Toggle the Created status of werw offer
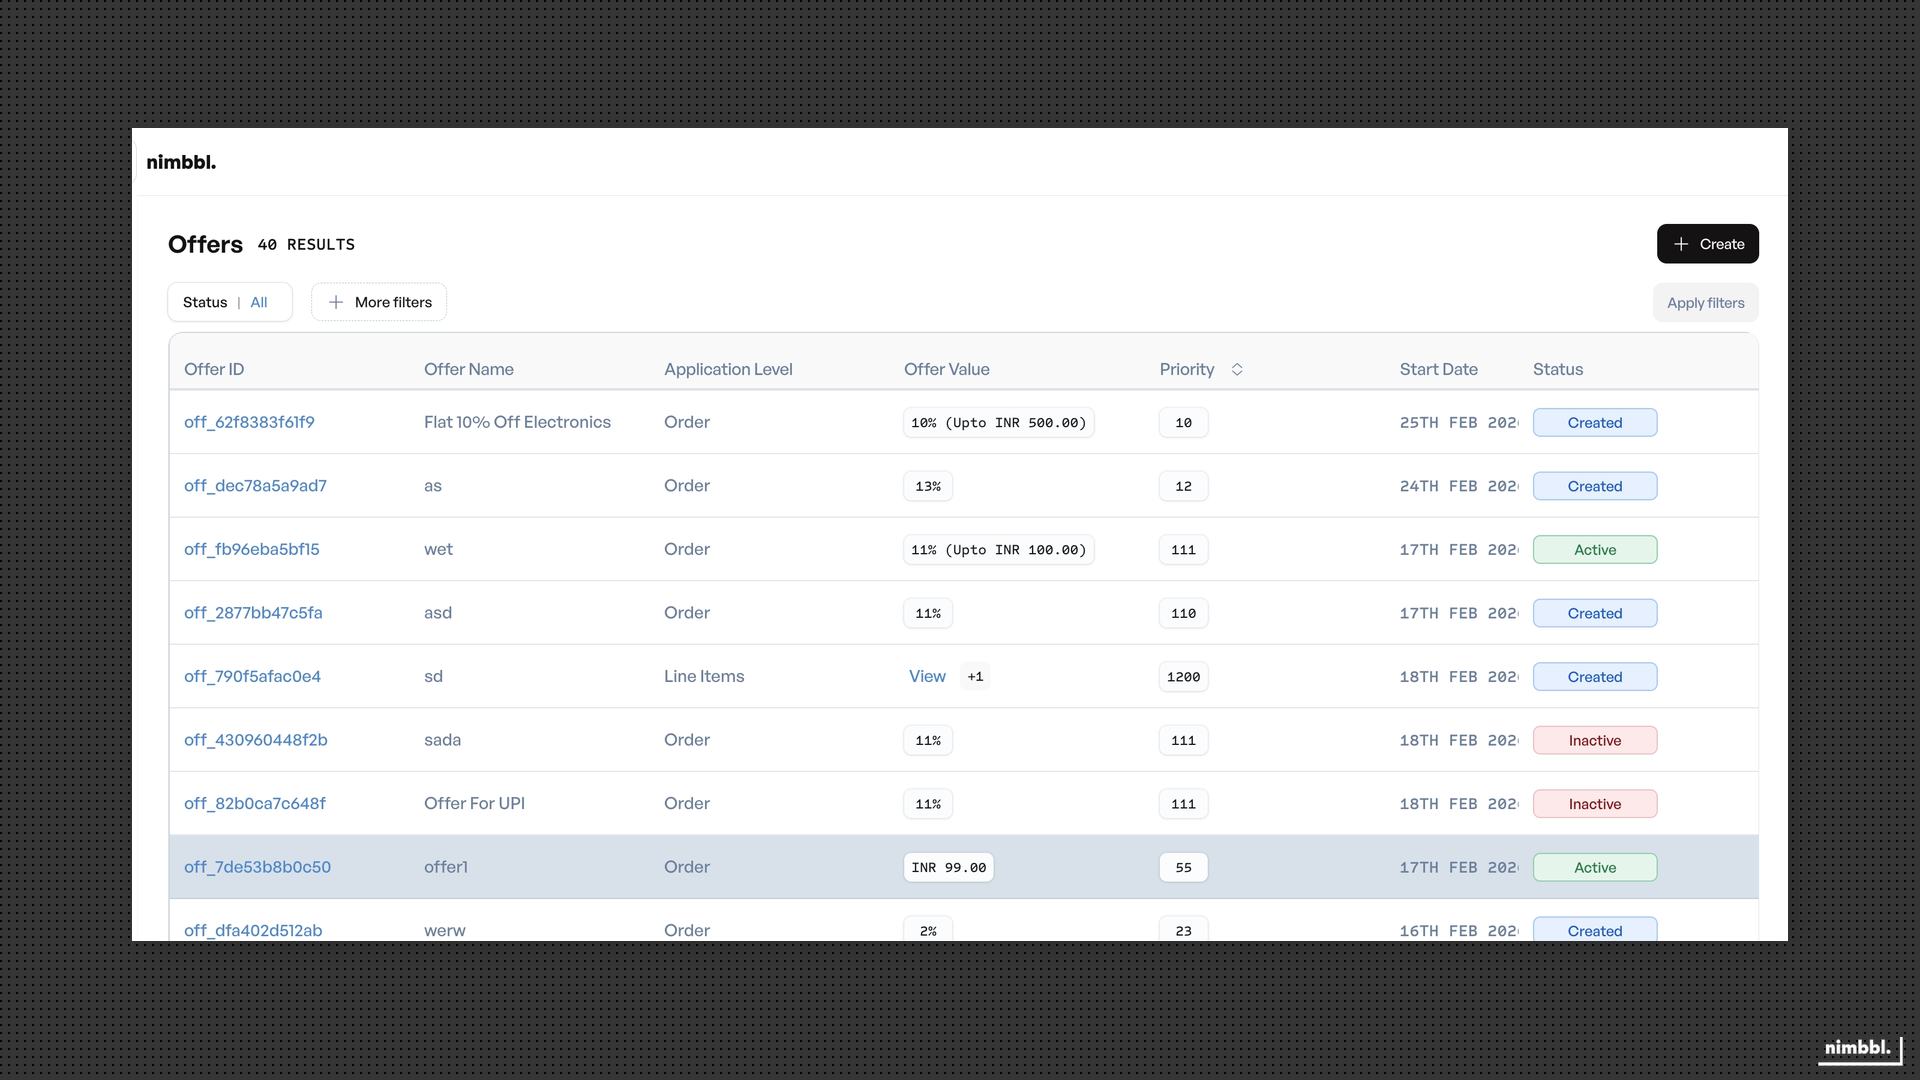The image size is (1920, 1080). point(1595,930)
